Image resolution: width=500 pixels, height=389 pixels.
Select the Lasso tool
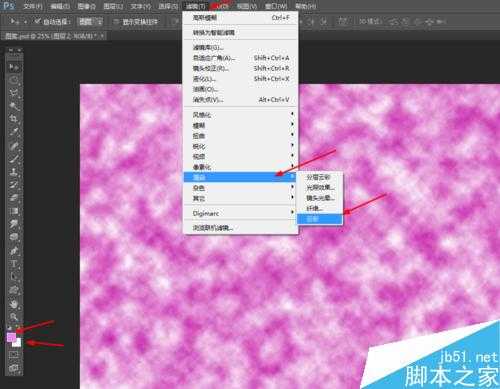pyautogui.click(x=14, y=93)
